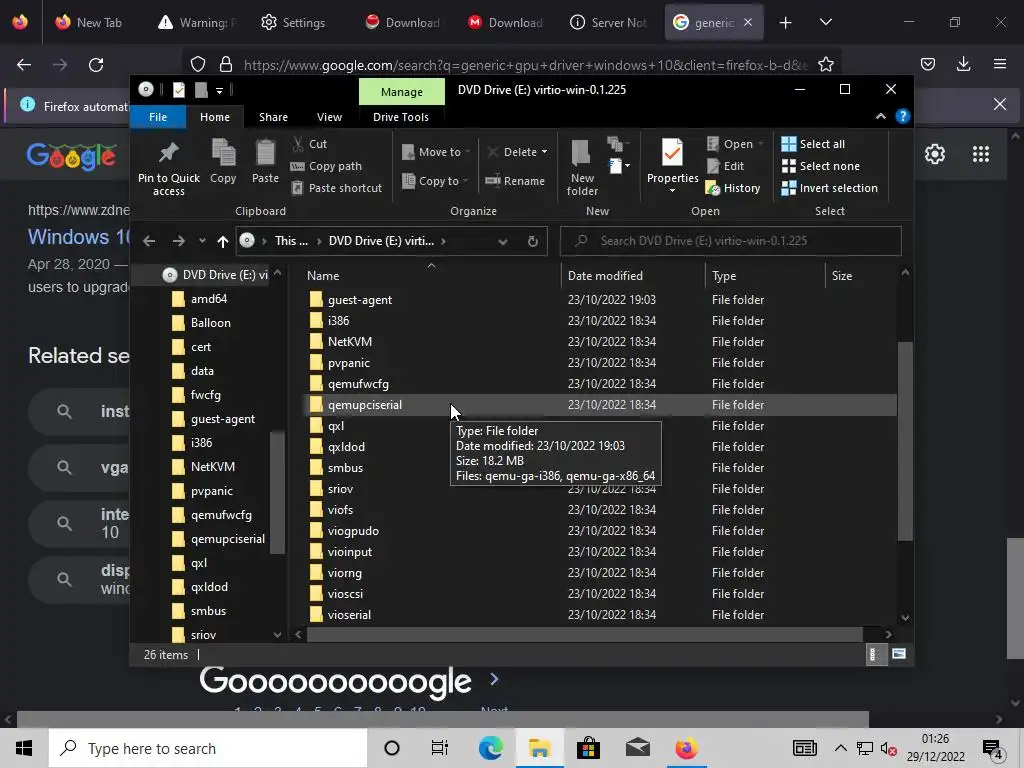Go to next Google results page arrow
The height and width of the screenshot is (768, 1024).
(x=494, y=680)
